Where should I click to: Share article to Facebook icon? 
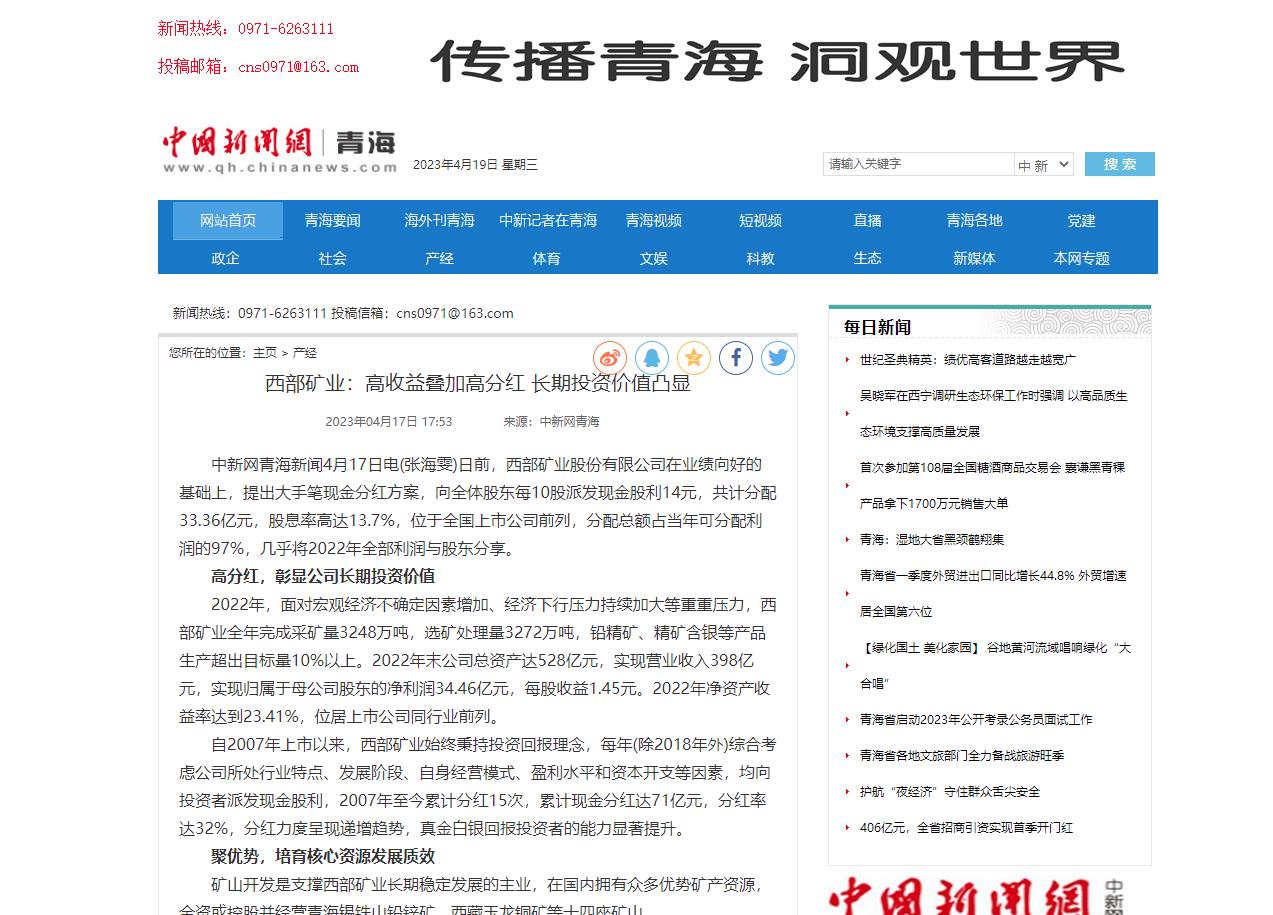click(736, 357)
